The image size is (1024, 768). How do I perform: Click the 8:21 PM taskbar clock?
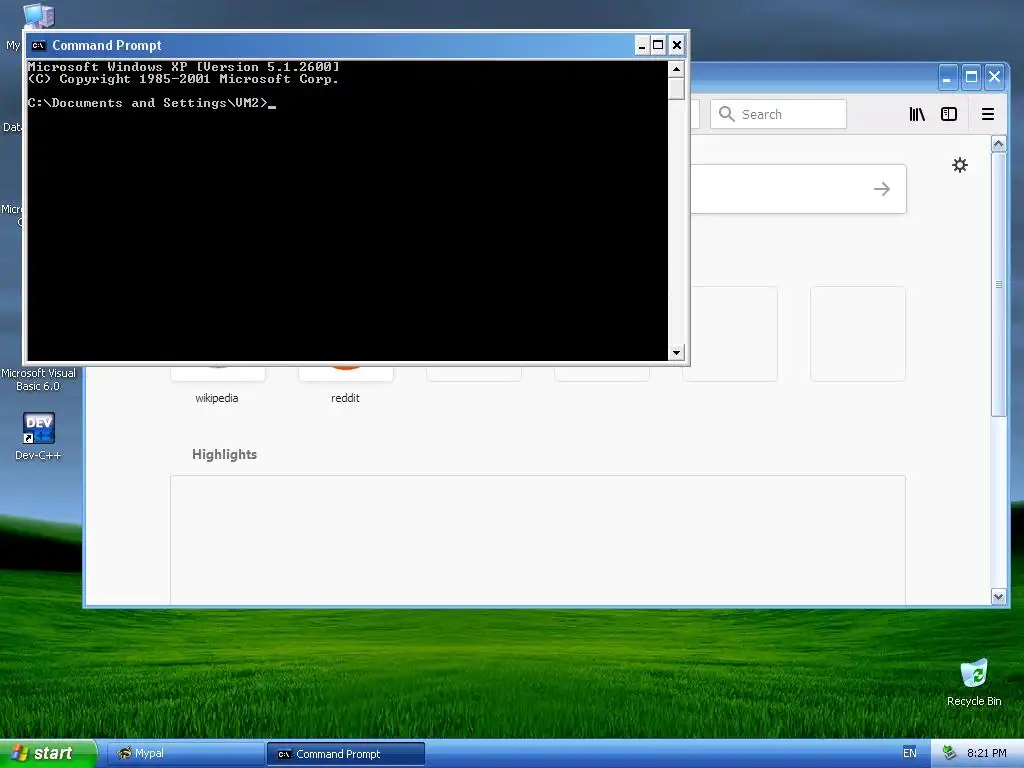[986, 753]
